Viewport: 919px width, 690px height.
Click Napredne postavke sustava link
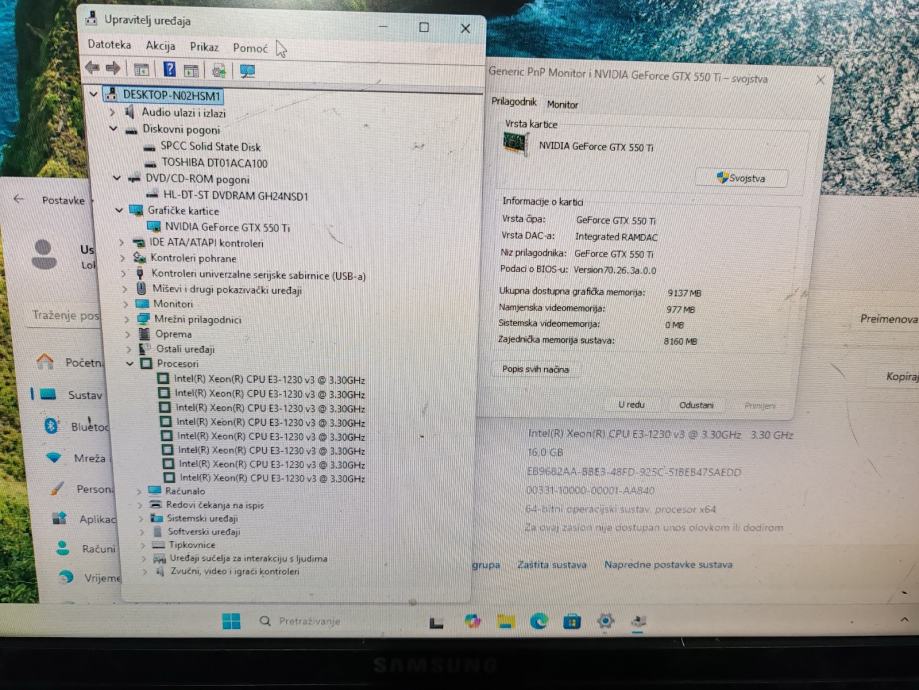pos(668,565)
